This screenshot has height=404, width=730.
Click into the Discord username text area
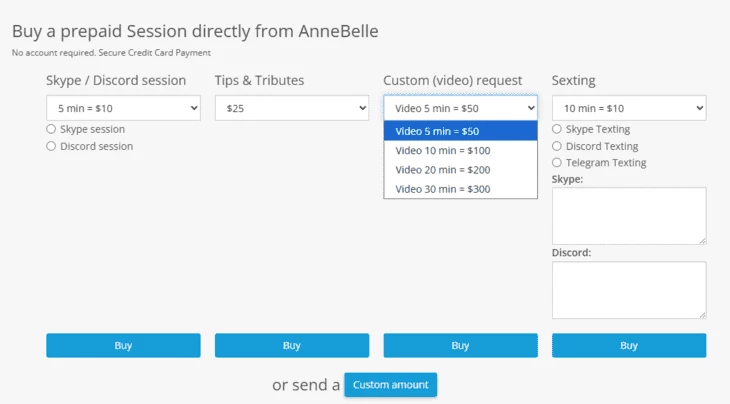coord(628,290)
